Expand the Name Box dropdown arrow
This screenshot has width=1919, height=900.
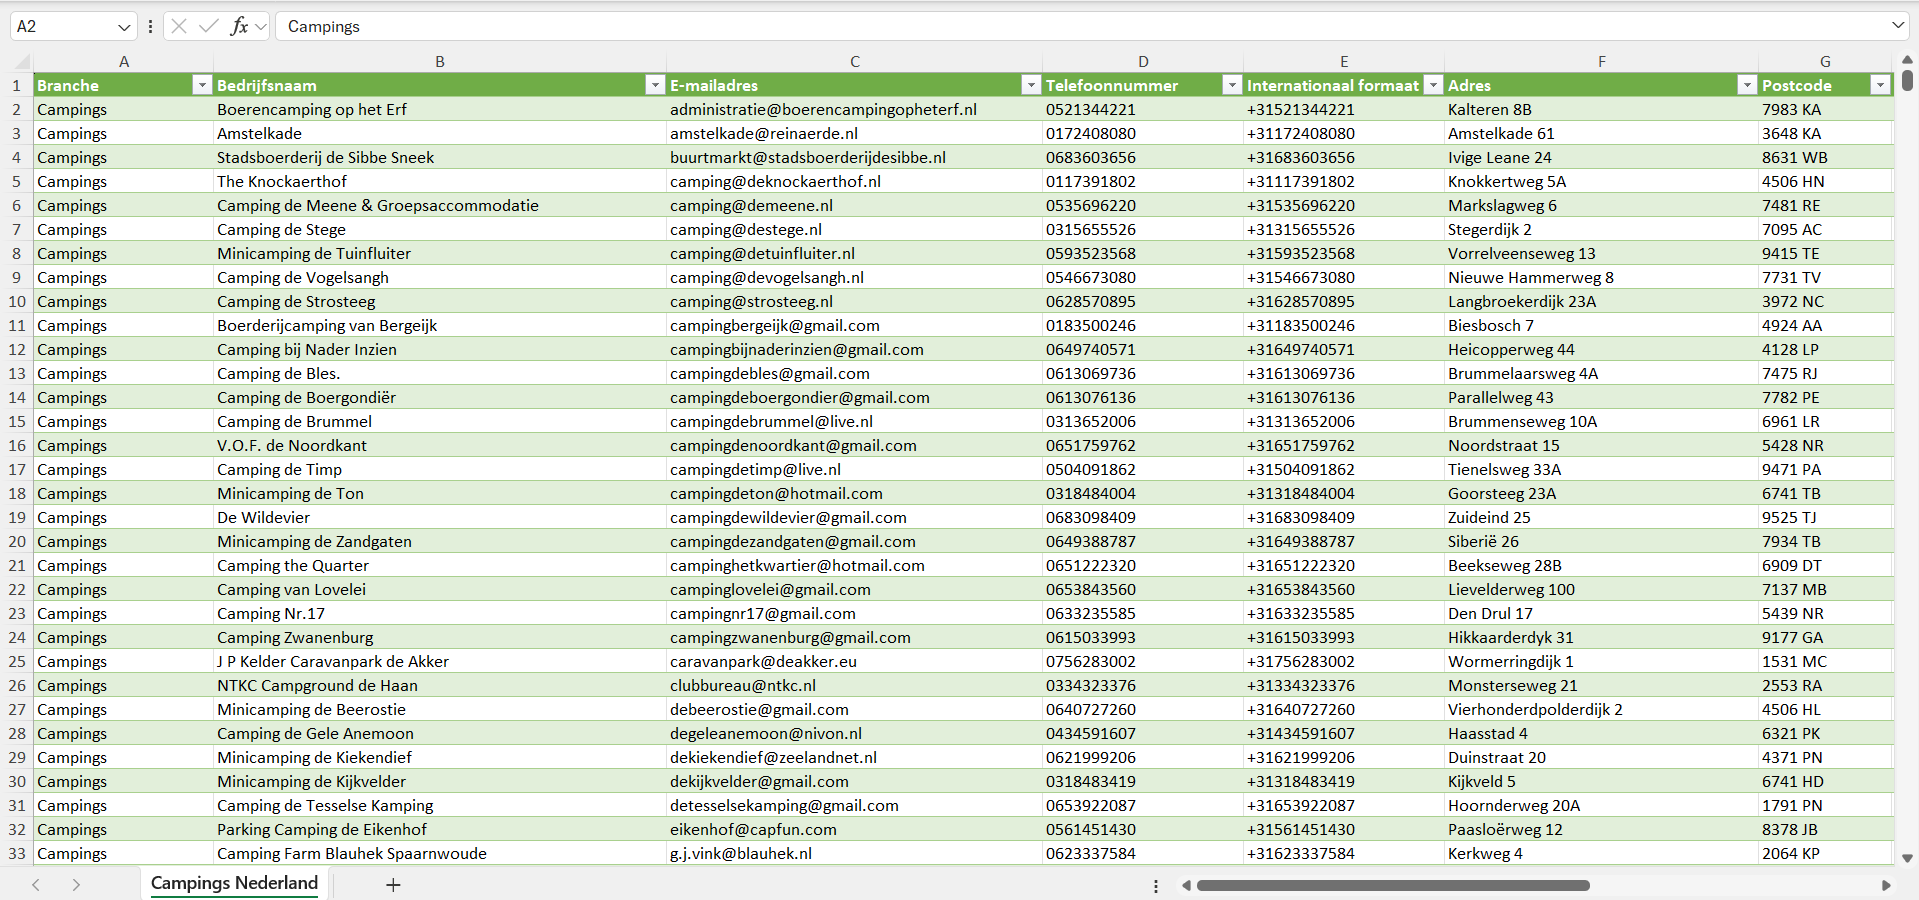(x=124, y=27)
